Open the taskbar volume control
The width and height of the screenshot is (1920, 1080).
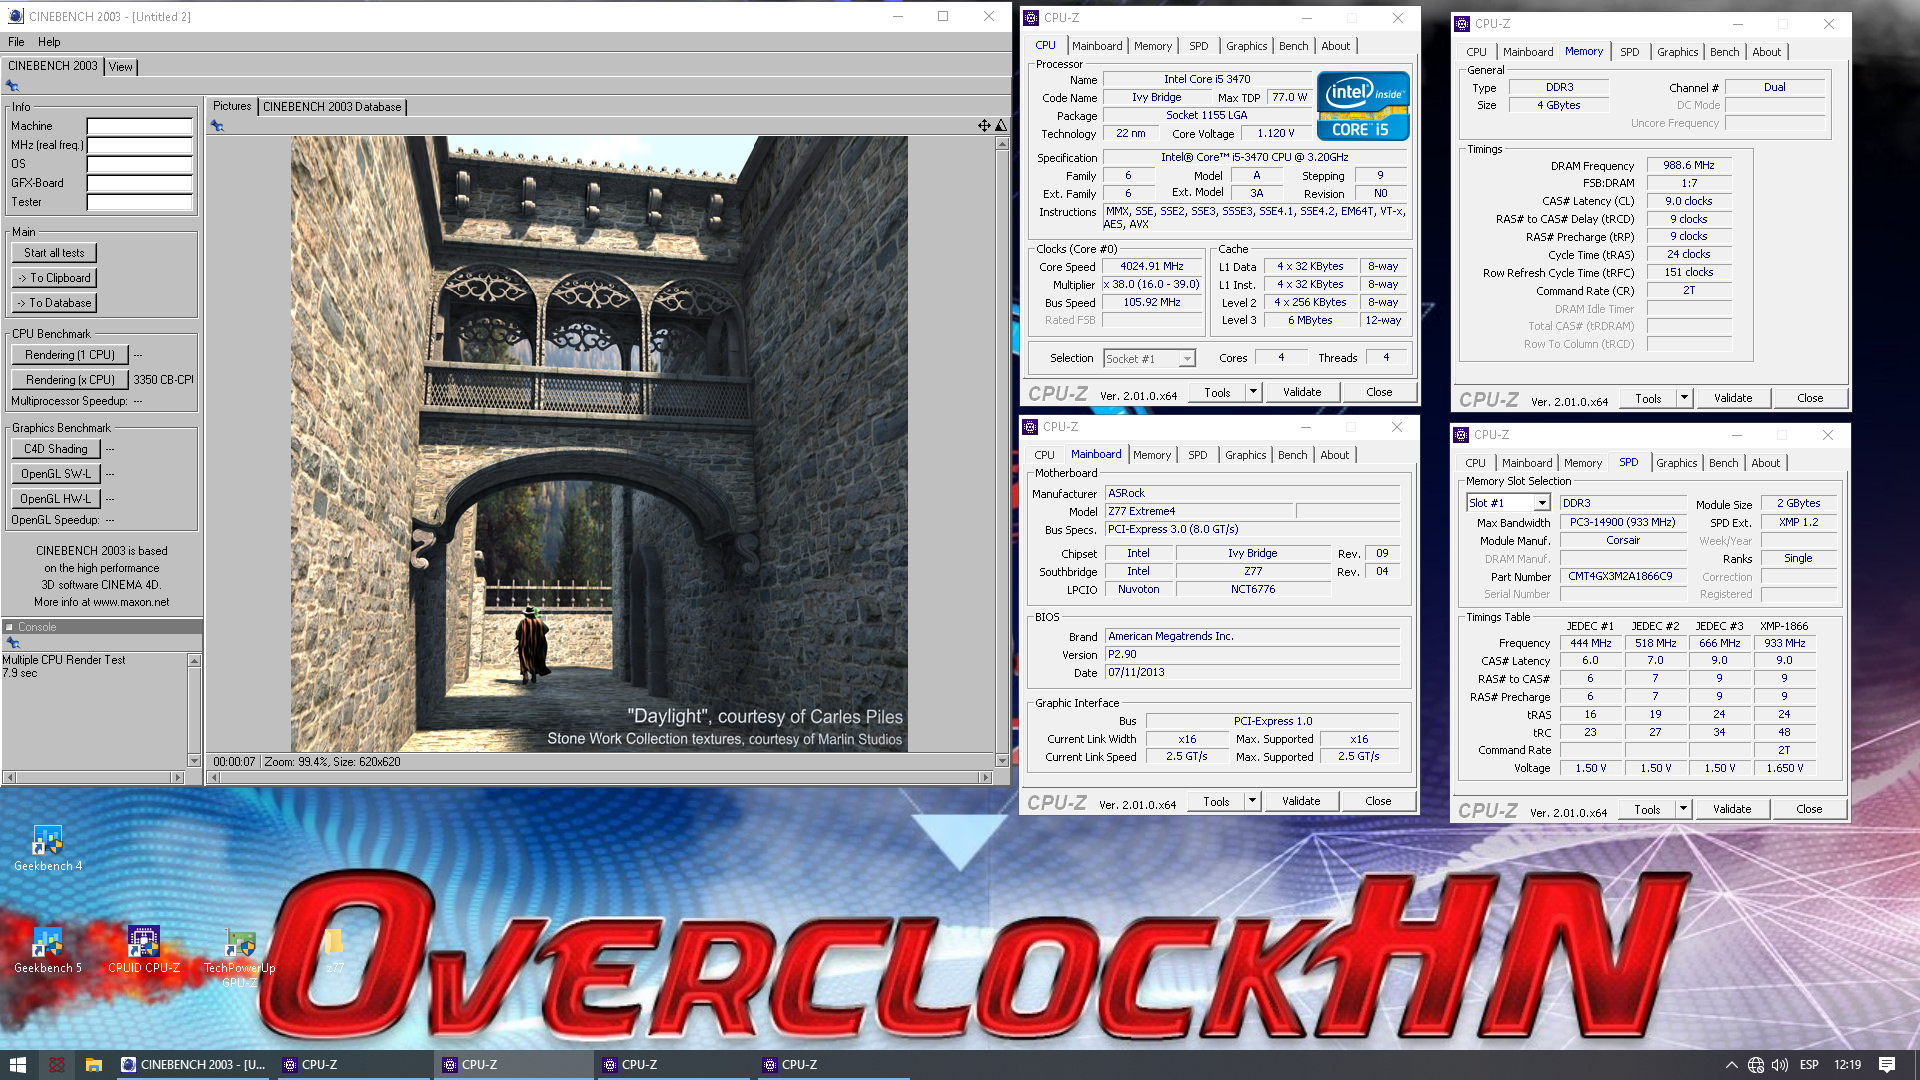[x=1780, y=1065]
